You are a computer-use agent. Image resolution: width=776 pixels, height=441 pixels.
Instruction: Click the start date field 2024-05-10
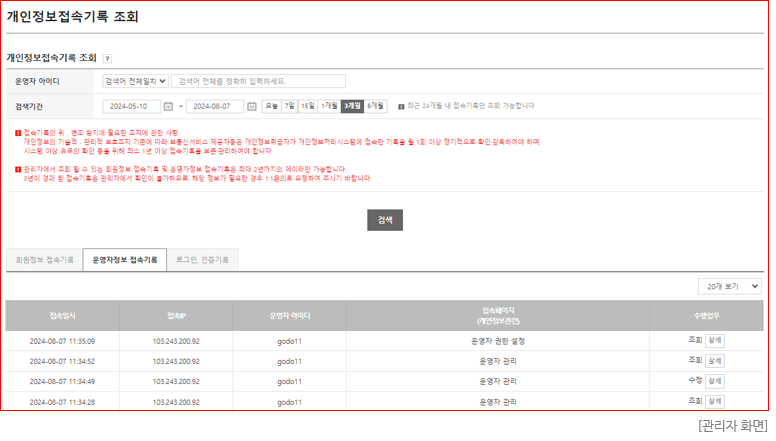point(130,106)
